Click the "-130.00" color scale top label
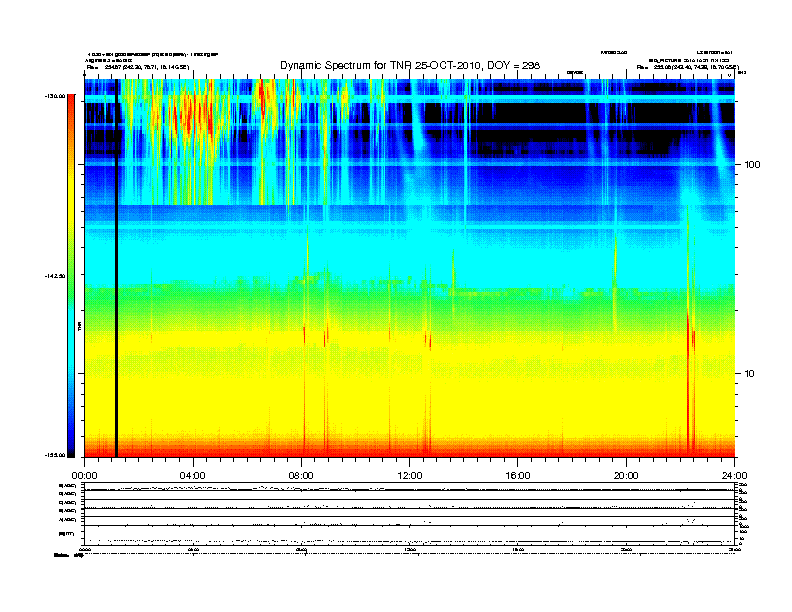 pos(55,96)
